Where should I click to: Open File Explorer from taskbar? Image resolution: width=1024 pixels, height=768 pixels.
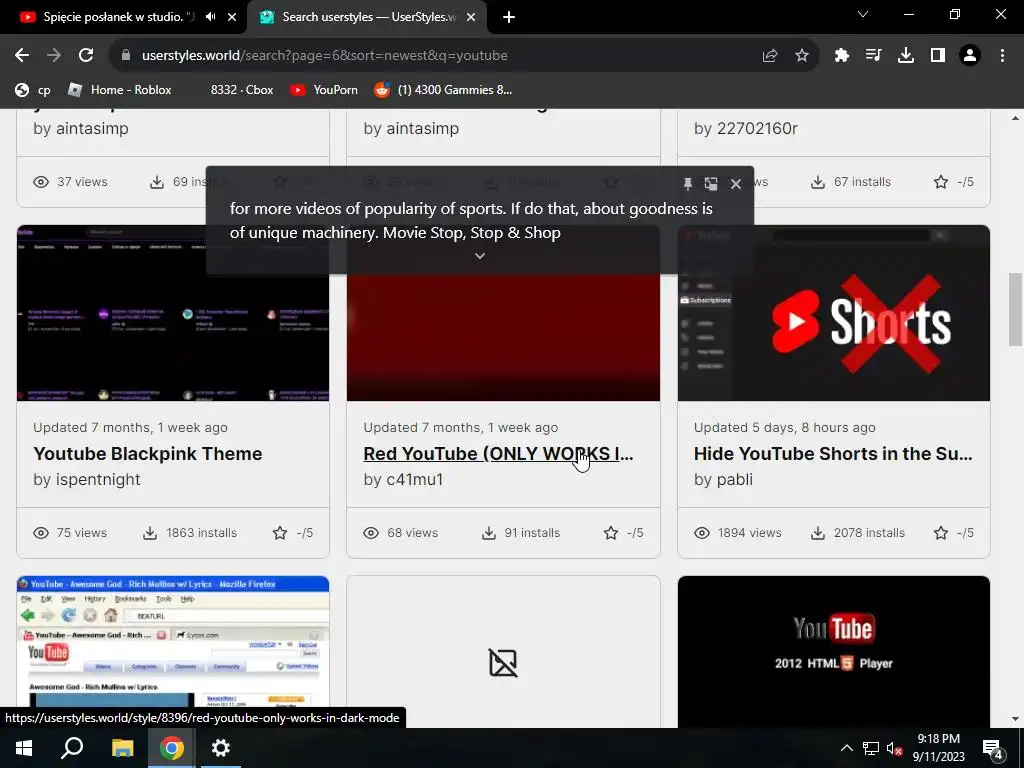tap(122, 748)
